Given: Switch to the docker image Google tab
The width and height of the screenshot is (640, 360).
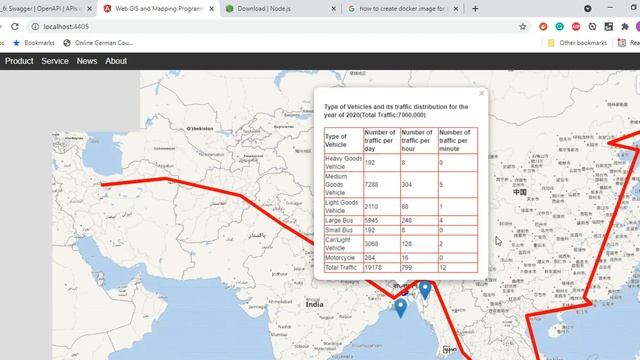Looking at the screenshot, I should coord(403,9).
